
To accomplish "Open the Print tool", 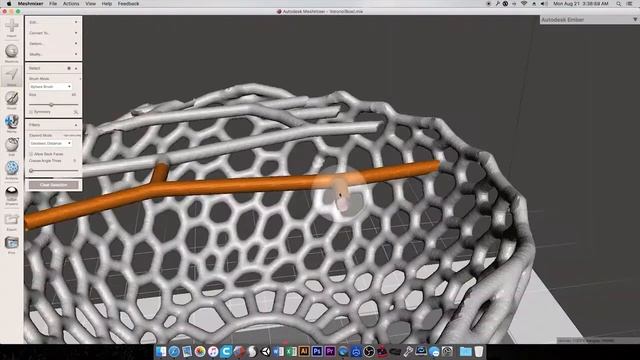I will click(11, 245).
